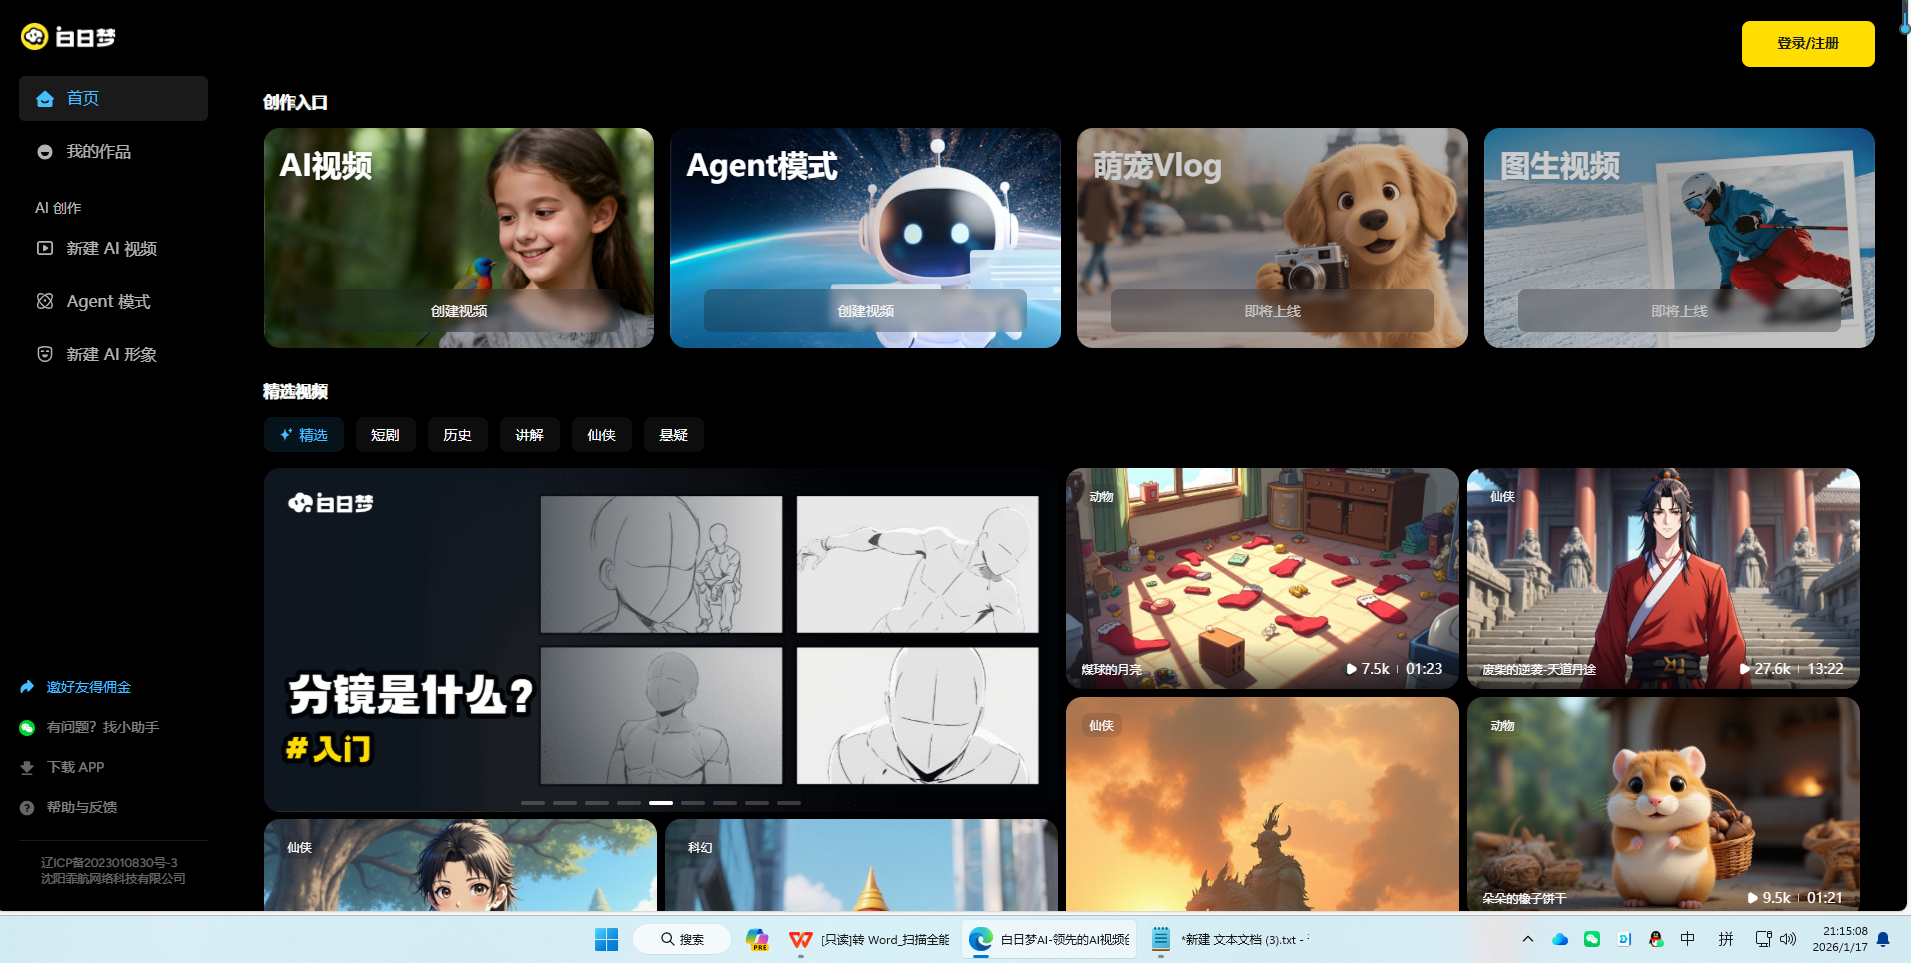Select the active fifth carousel indicator dot
The image size is (1911, 963).
661,803
